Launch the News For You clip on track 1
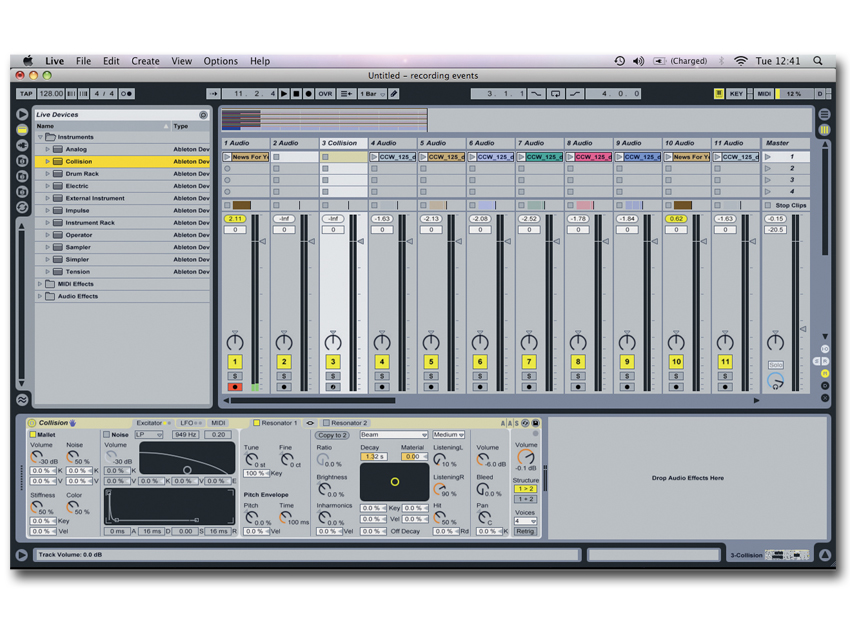The width and height of the screenshot is (850, 638). (227, 157)
